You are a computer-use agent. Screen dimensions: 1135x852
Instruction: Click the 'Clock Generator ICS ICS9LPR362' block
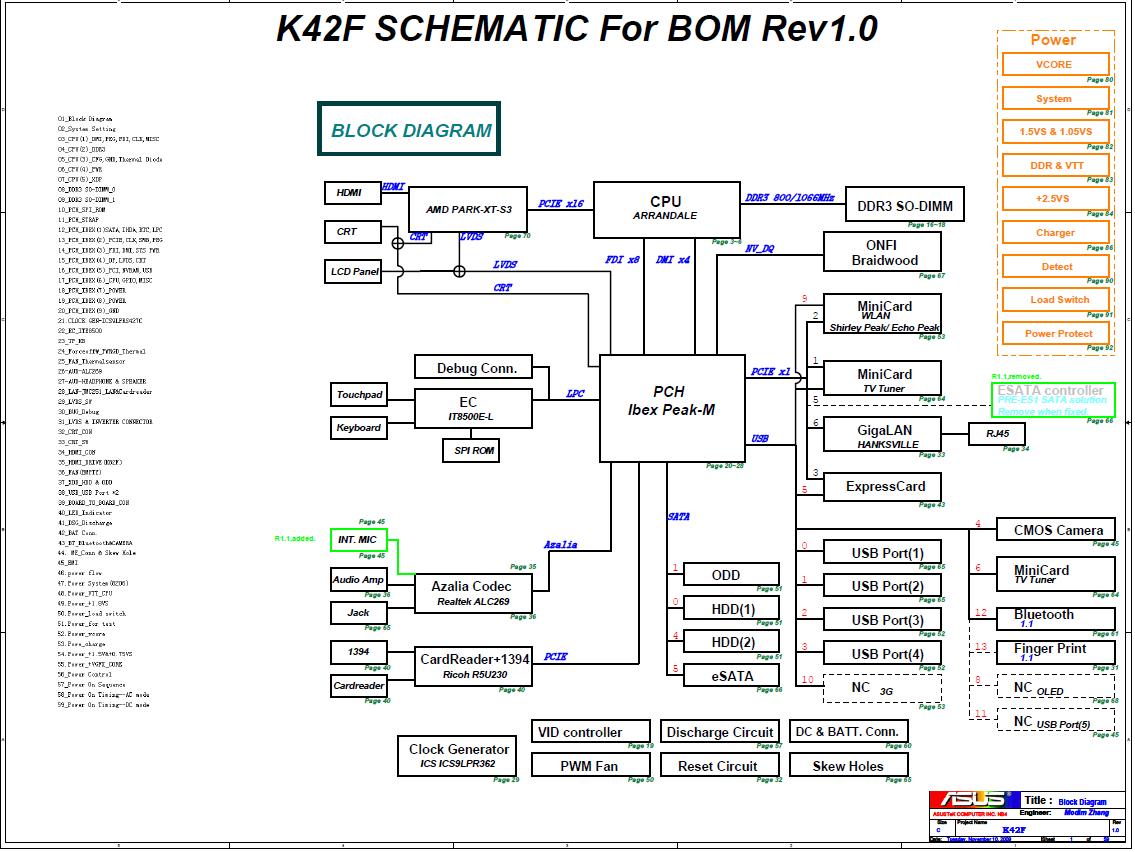point(457,756)
